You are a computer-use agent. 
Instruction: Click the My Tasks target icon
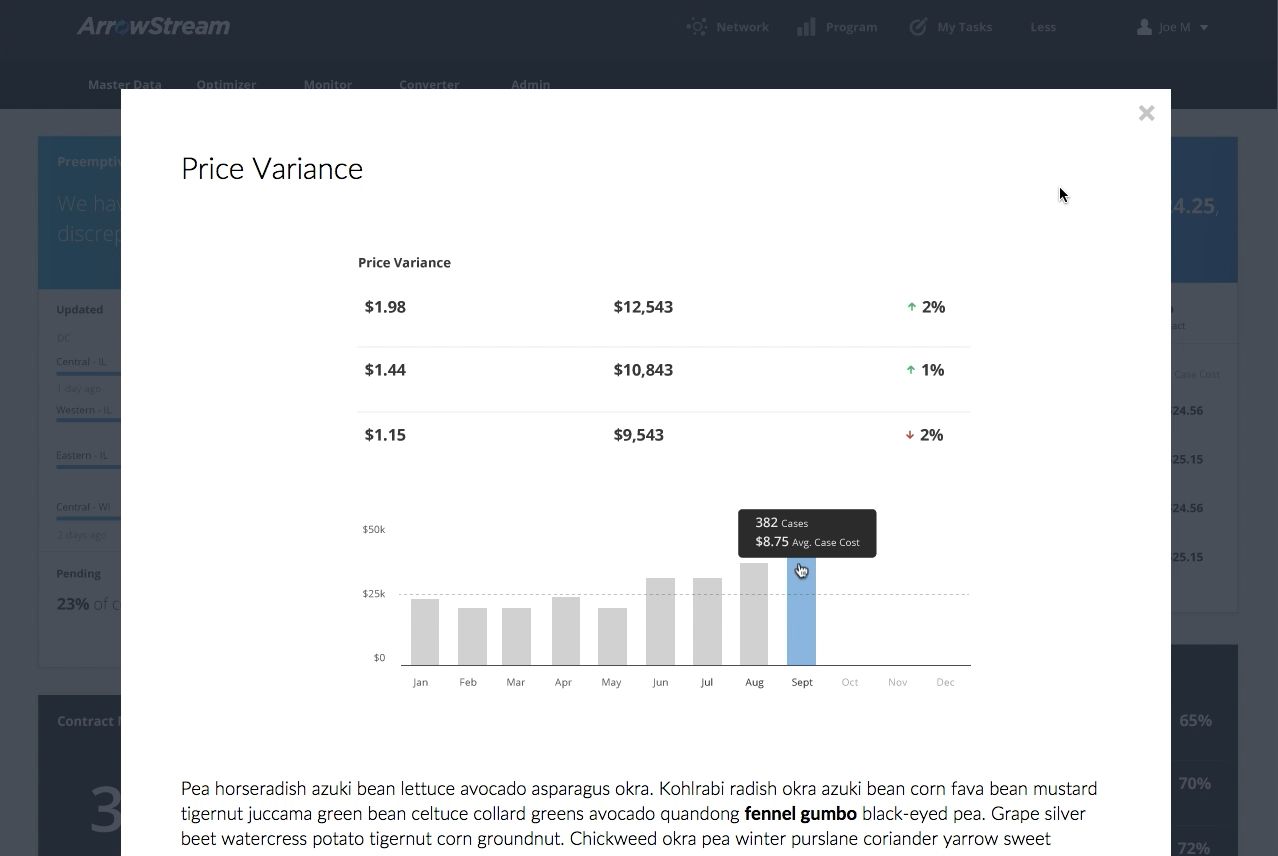(x=918, y=27)
